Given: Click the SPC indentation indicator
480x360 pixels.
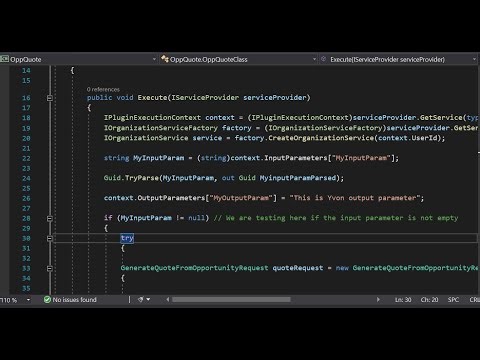Looking at the screenshot, I should click(453, 300).
